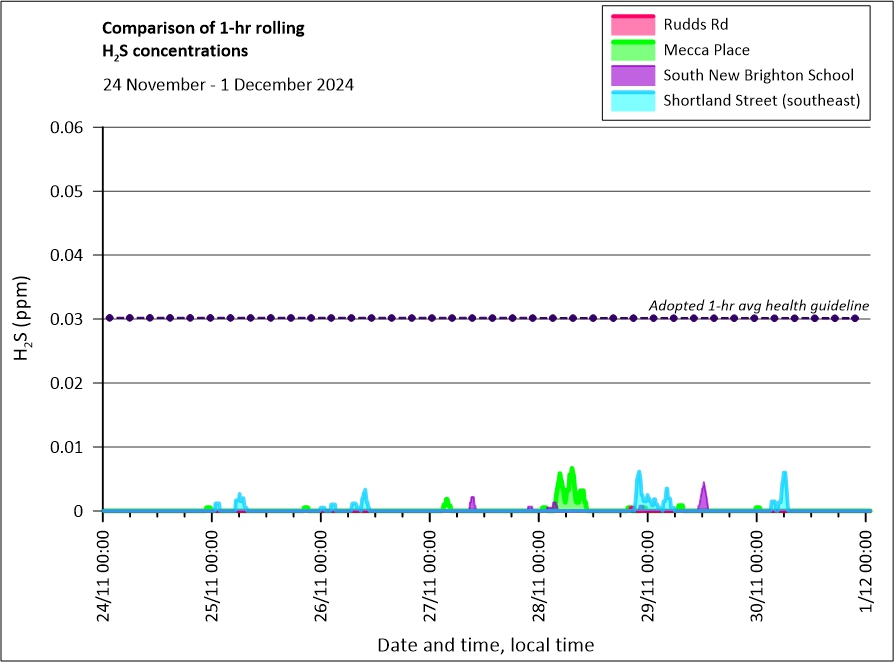
Task: Click the Rudds Rd legend label
Action: (697, 24)
